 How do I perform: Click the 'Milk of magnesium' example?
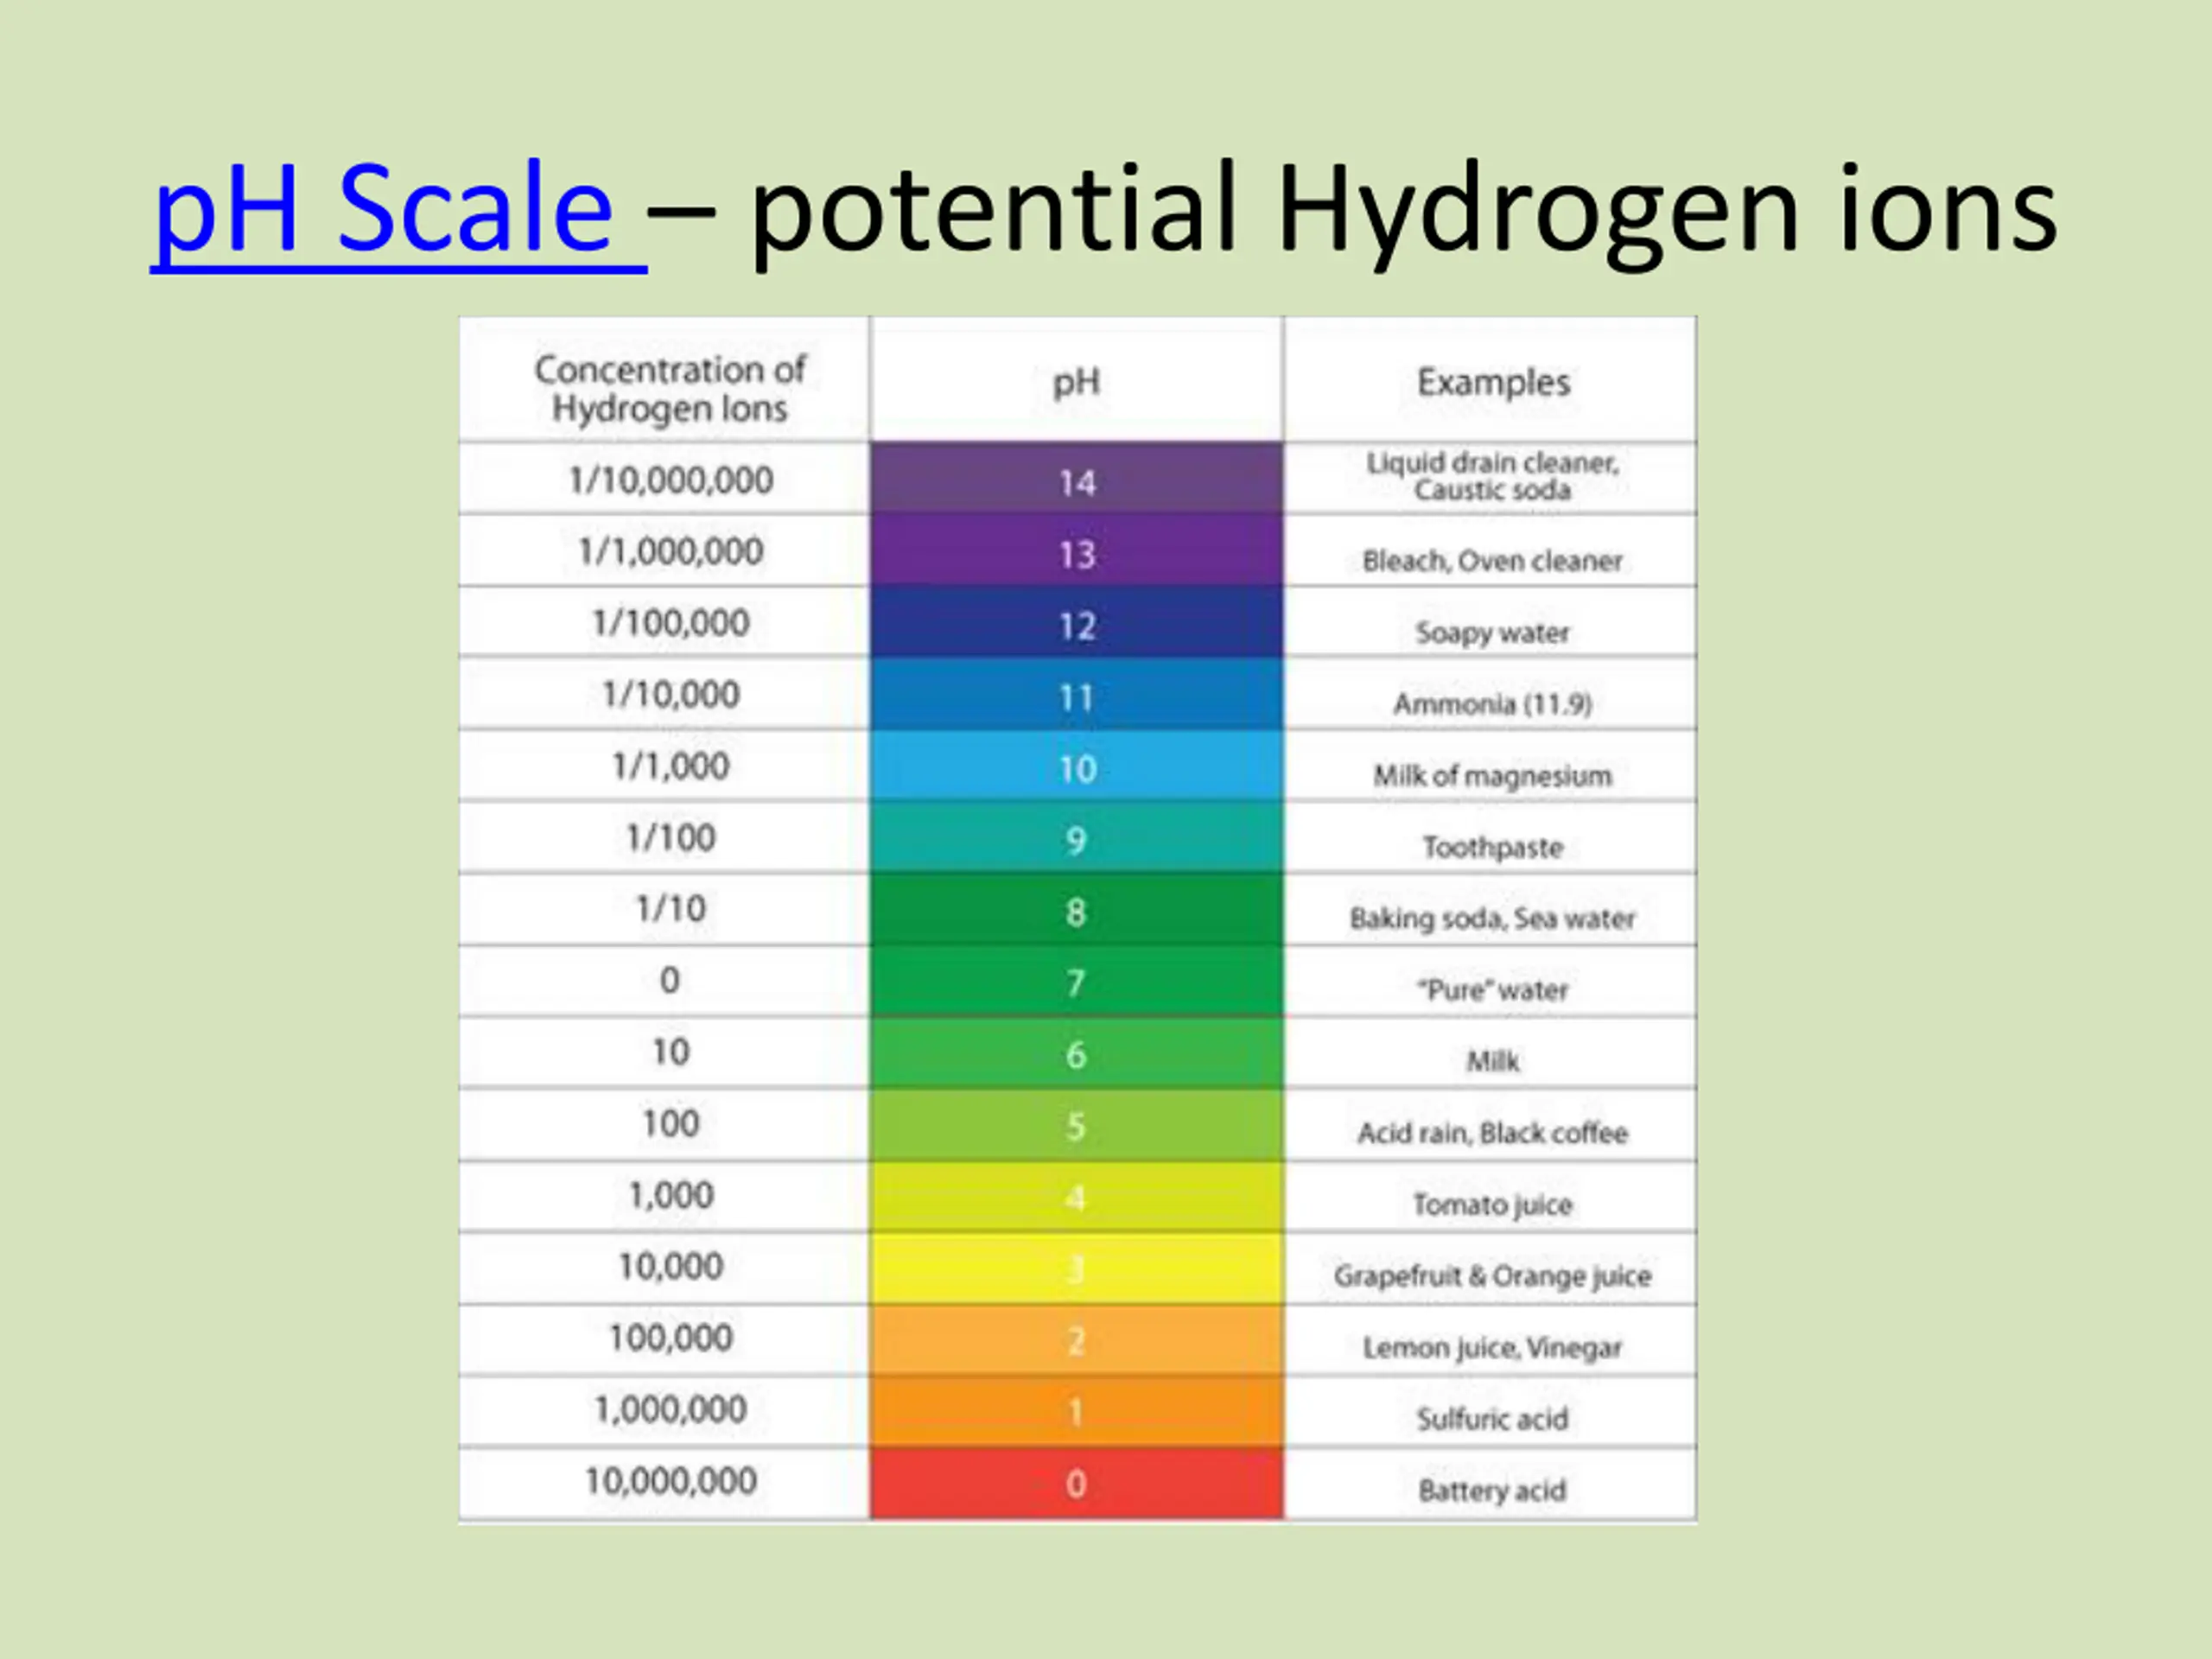coord(1493,776)
